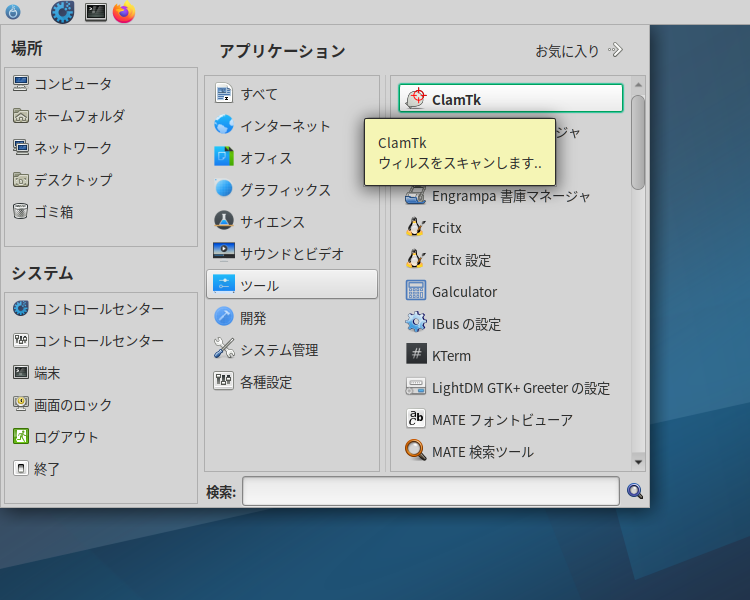Open ホームフォルダ
This screenshot has height=600, width=750.
tap(101, 116)
